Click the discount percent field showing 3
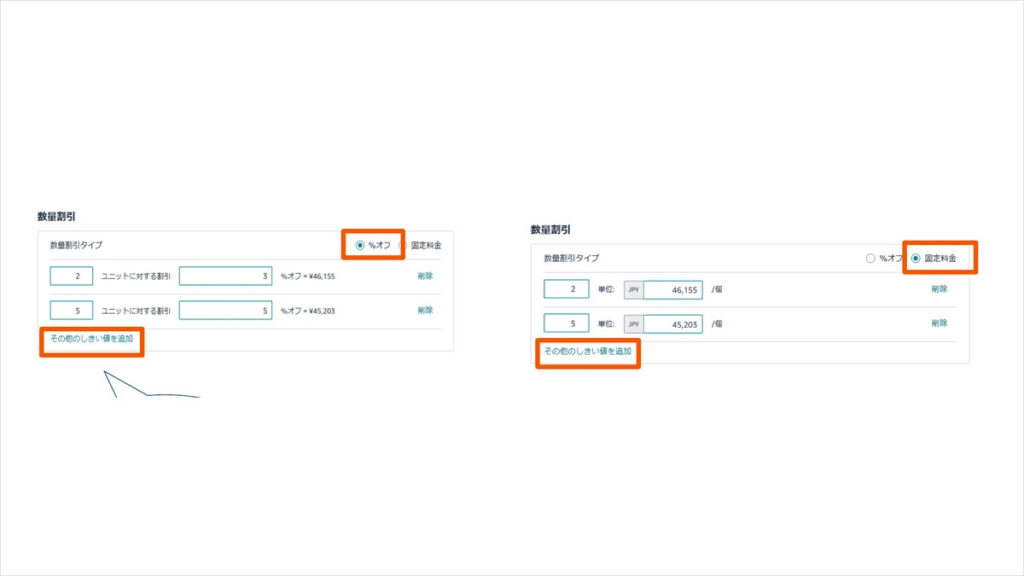The image size is (1024, 576). [x=225, y=276]
